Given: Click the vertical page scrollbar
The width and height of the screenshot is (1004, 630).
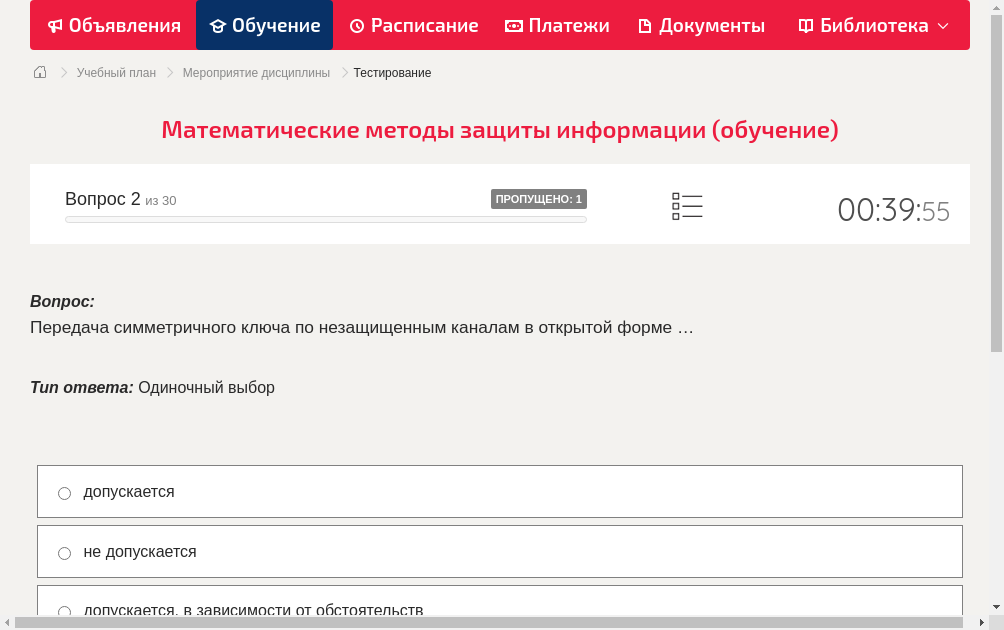Looking at the screenshot, I should [x=997, y=180].
